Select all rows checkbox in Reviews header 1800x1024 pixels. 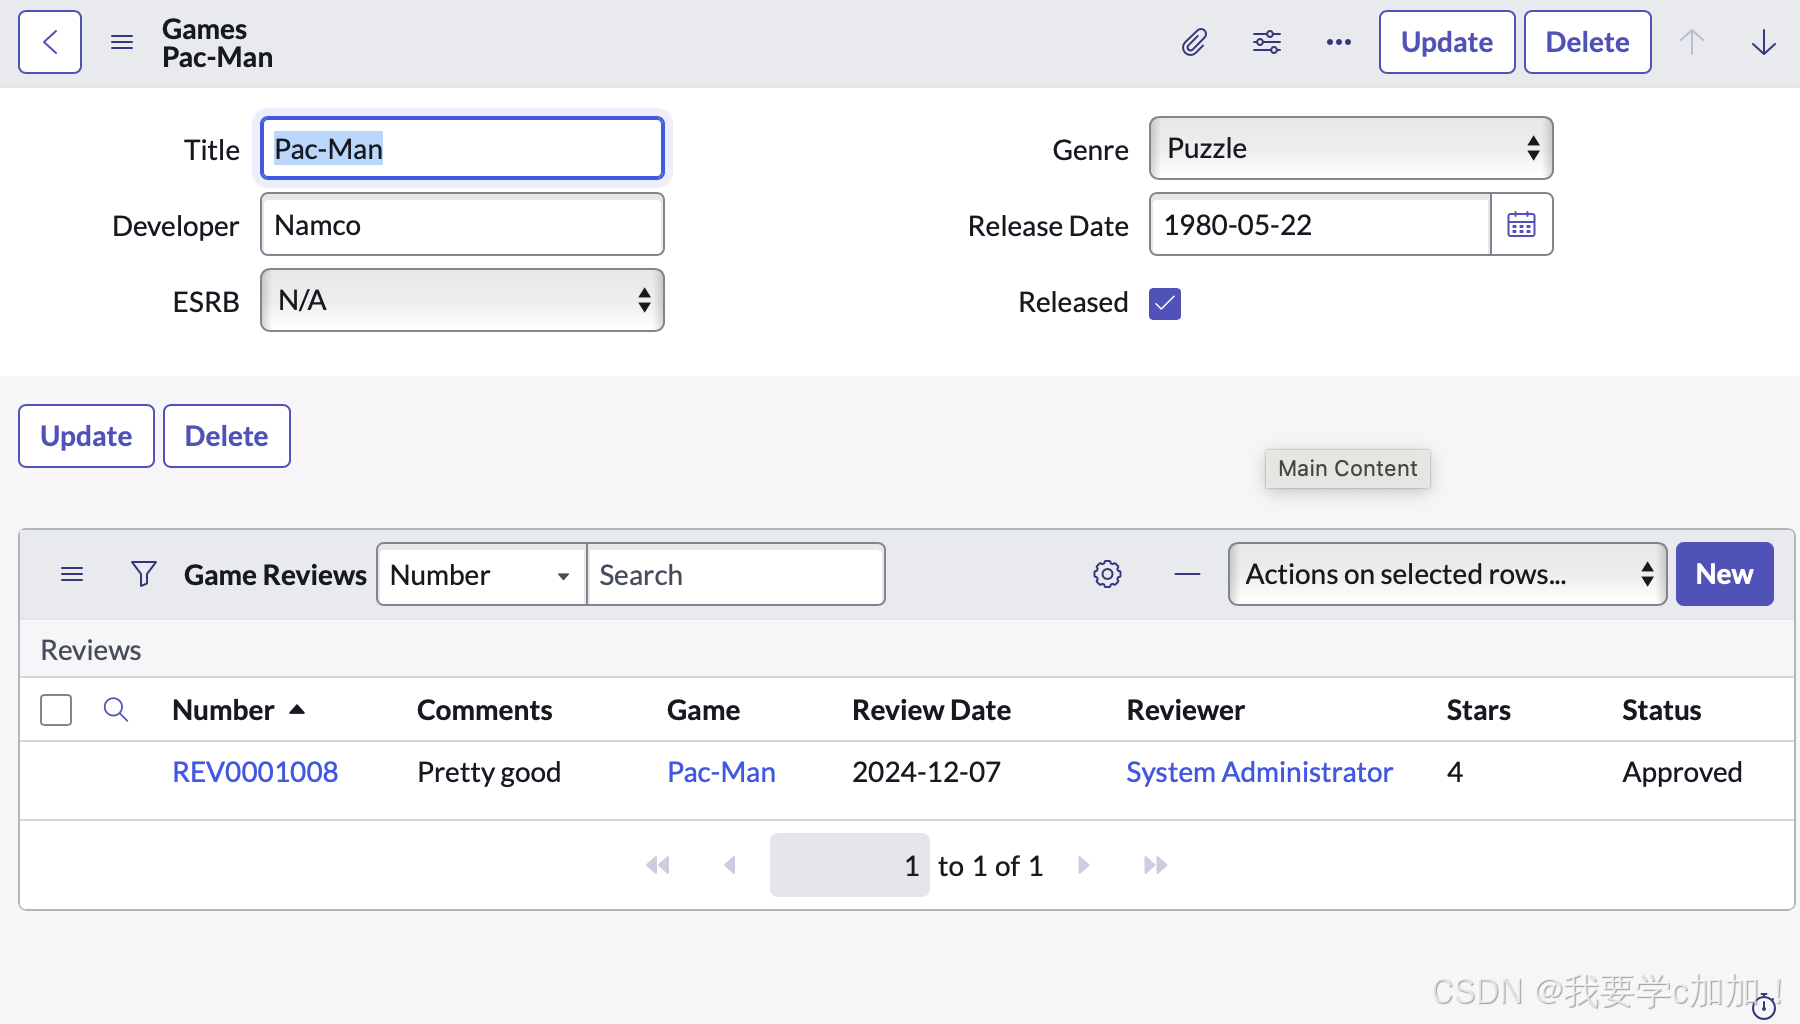pyautogui.click(x=56, y=710)
